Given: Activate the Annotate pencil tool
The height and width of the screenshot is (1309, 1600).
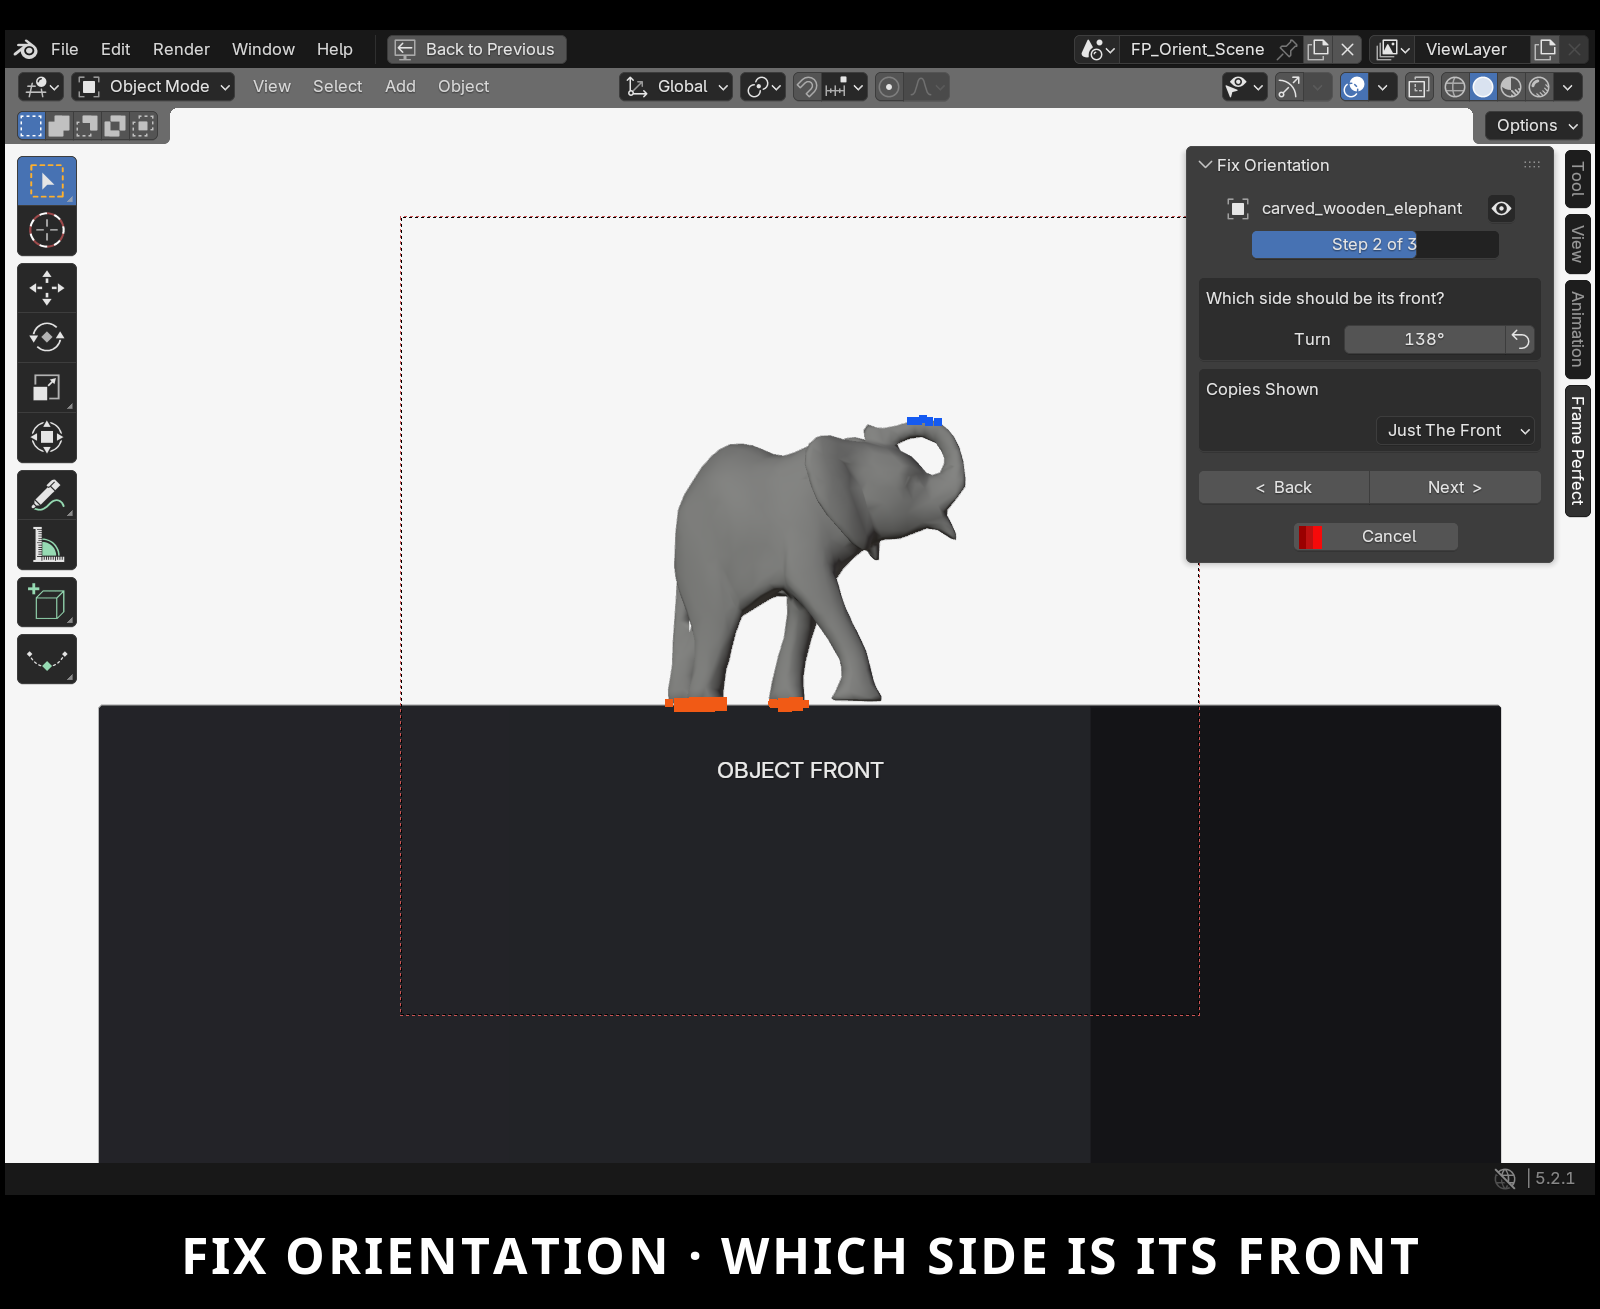Looking at the screenshot, I should pyautogui.click(x=47, y=495).
